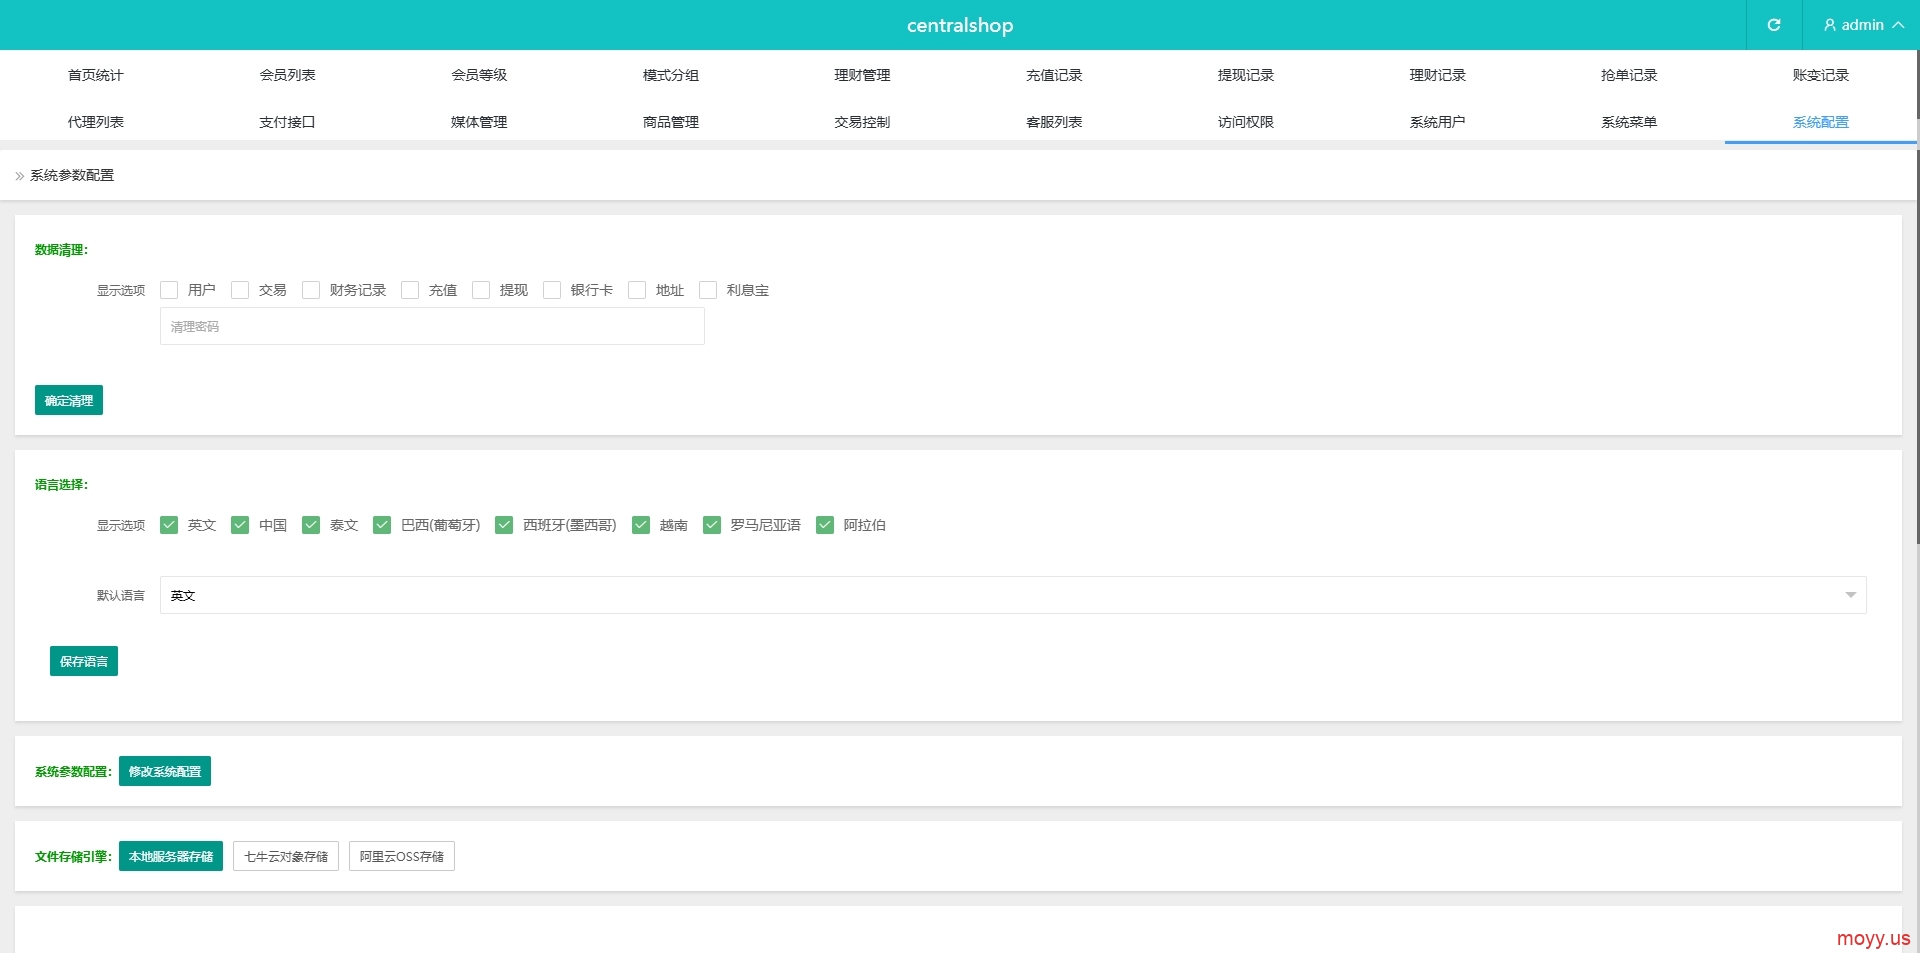Open the 模式分组 menu

coord(671,75)
